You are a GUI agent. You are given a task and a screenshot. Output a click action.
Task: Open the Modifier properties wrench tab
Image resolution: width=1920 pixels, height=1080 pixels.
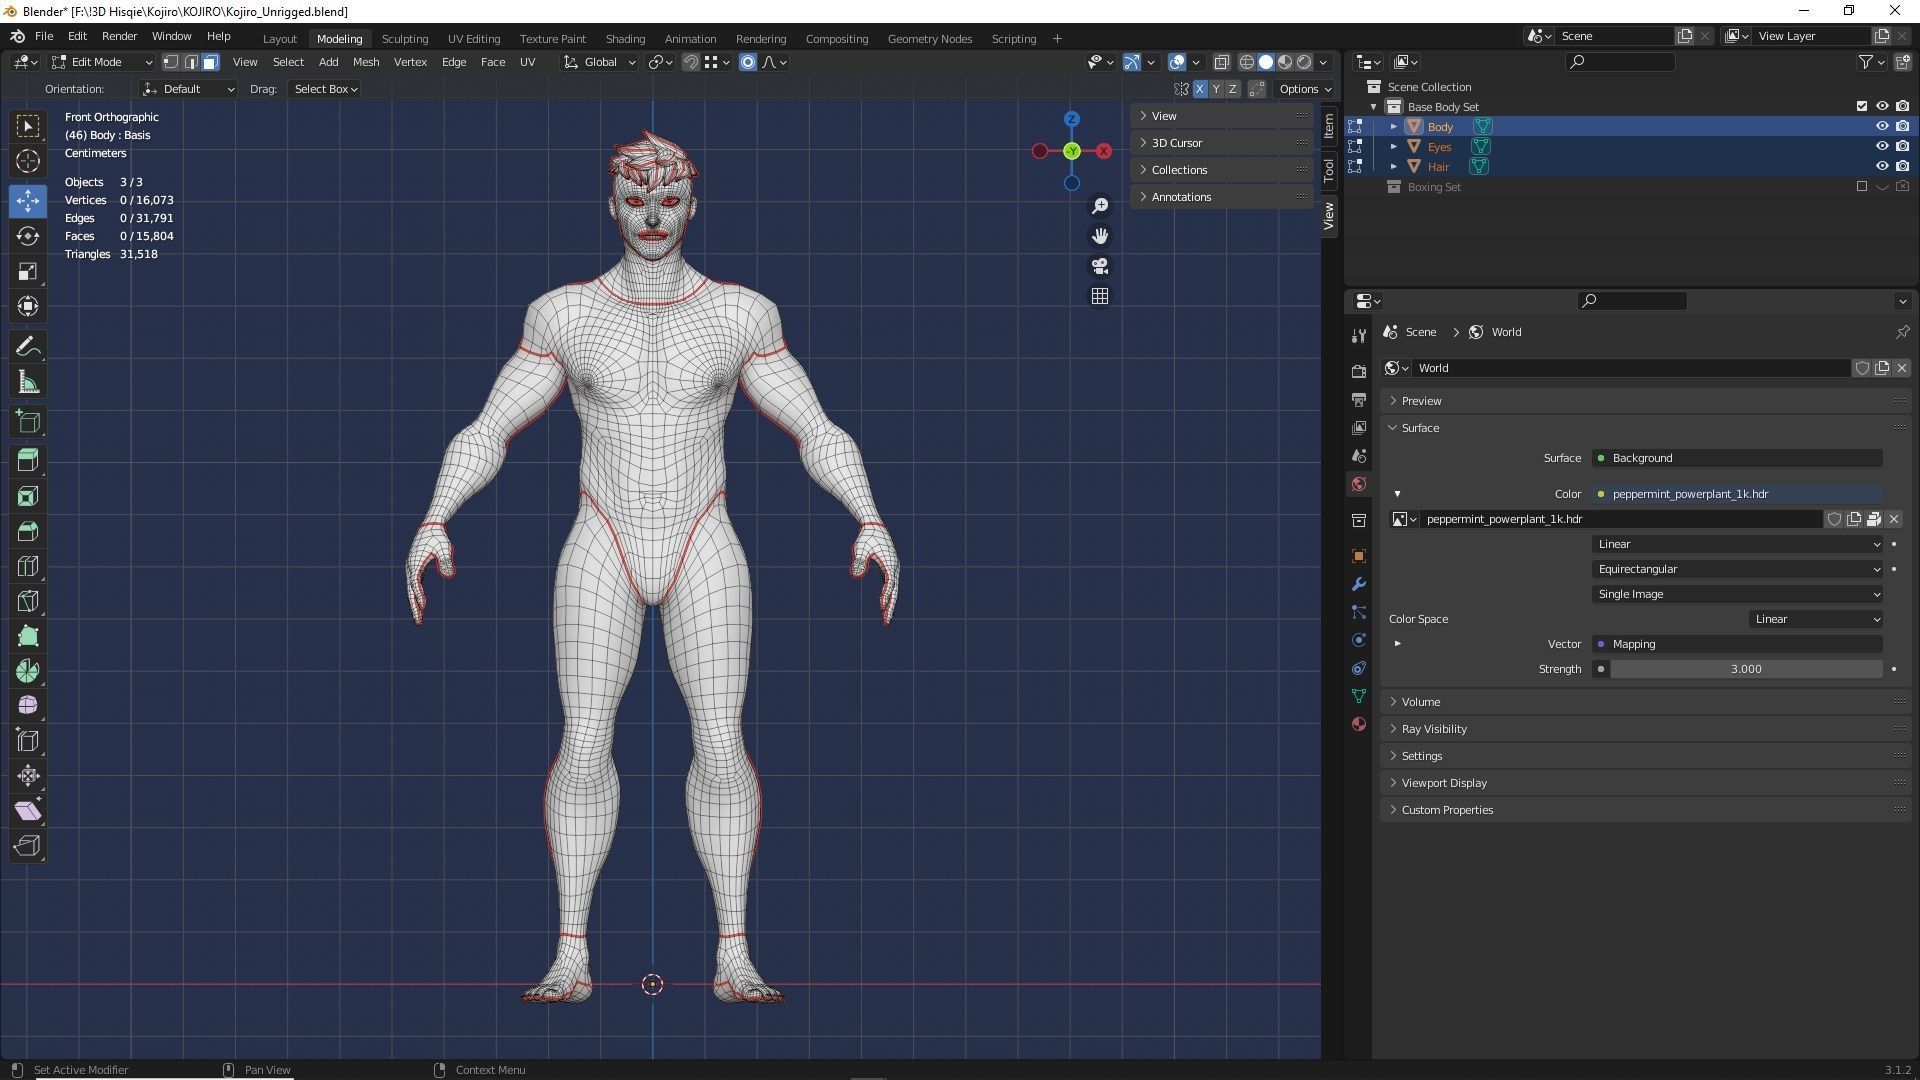point(1358,584)
